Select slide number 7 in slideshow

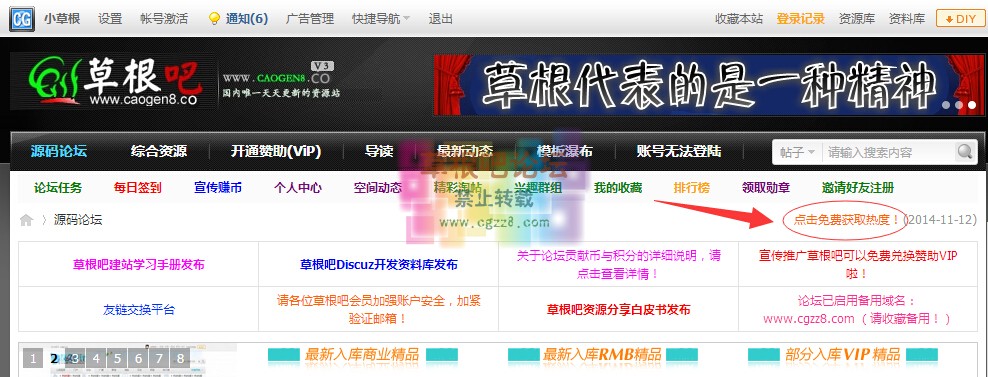(x=159, y=359)
